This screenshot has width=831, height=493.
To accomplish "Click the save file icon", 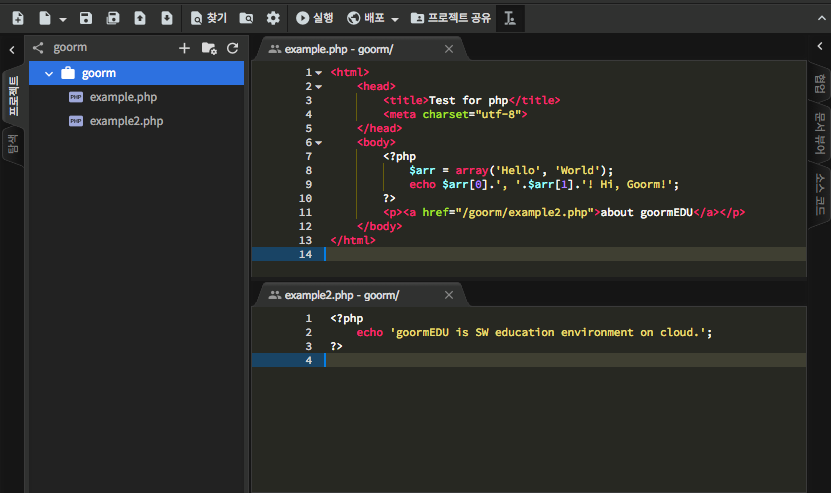I will (86, 18).
